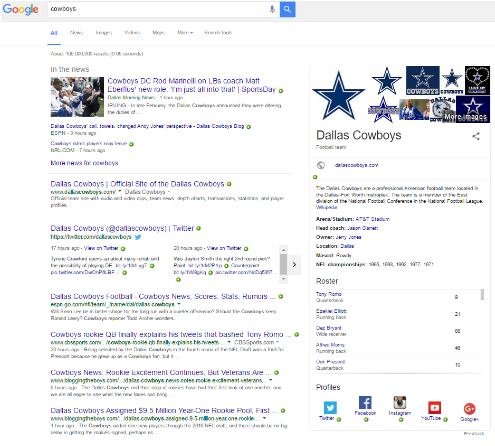This screenshot has width=495, height=446.
Task: Click the Twitter bird icon beside URL
Action: coord(138,237)
